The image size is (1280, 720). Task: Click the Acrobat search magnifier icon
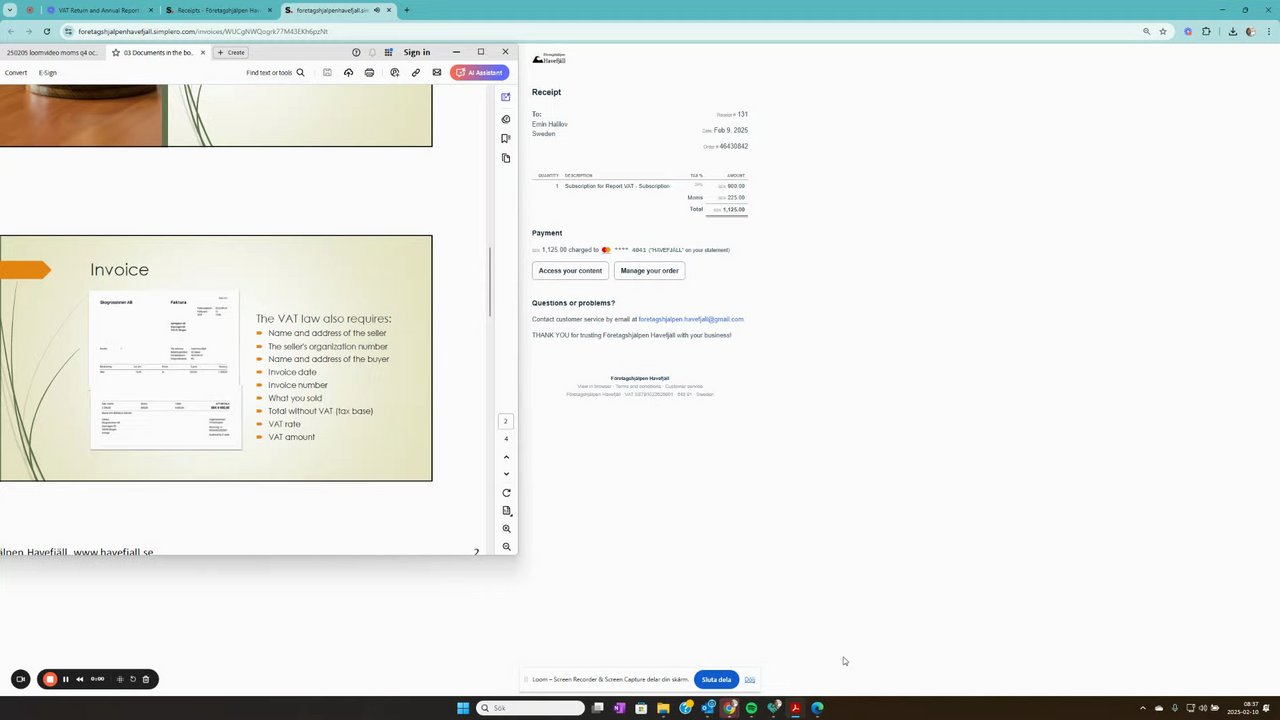(300, 72)
